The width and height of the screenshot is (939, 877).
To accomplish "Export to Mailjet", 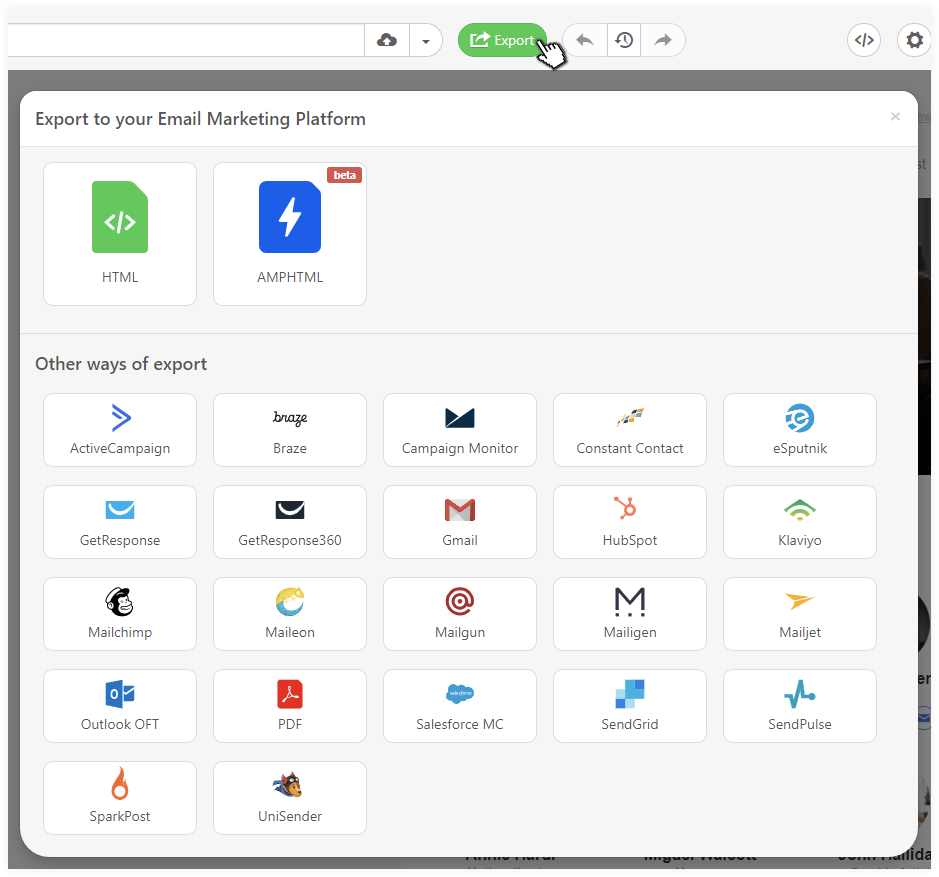I will pyautogui.click(x=800, y=614).
